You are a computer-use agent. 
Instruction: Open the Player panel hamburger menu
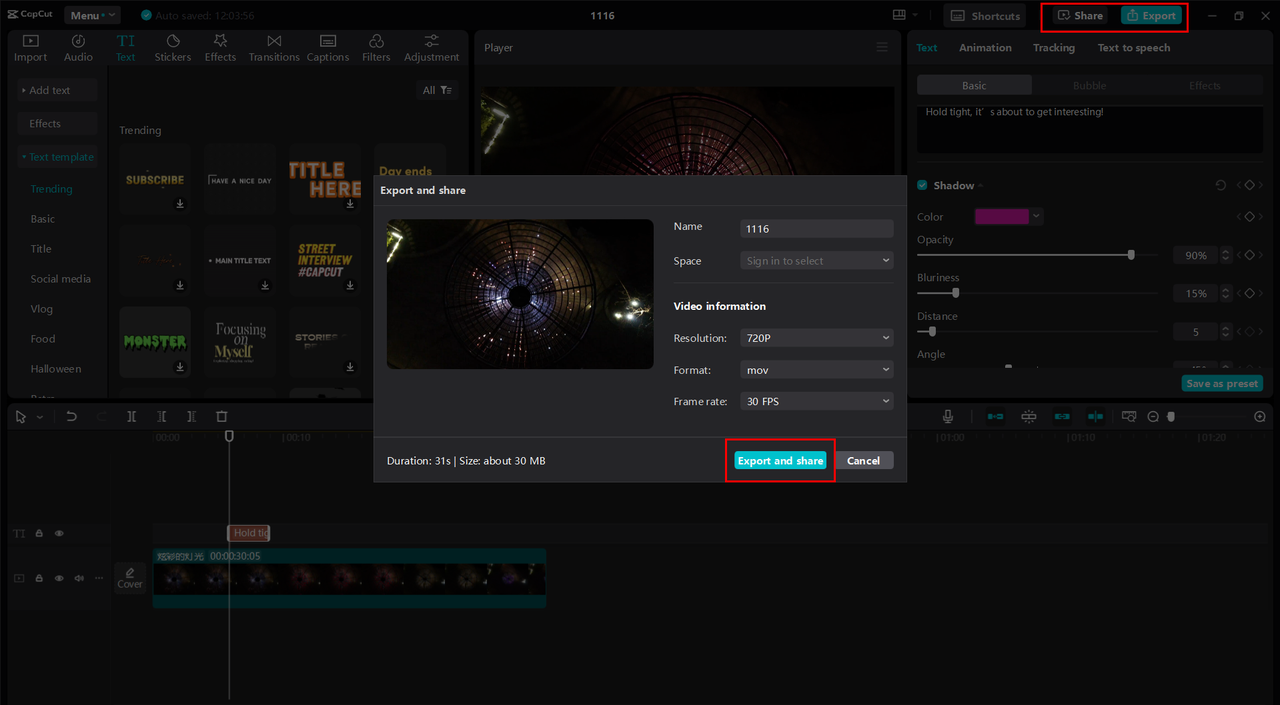(882, 47)
